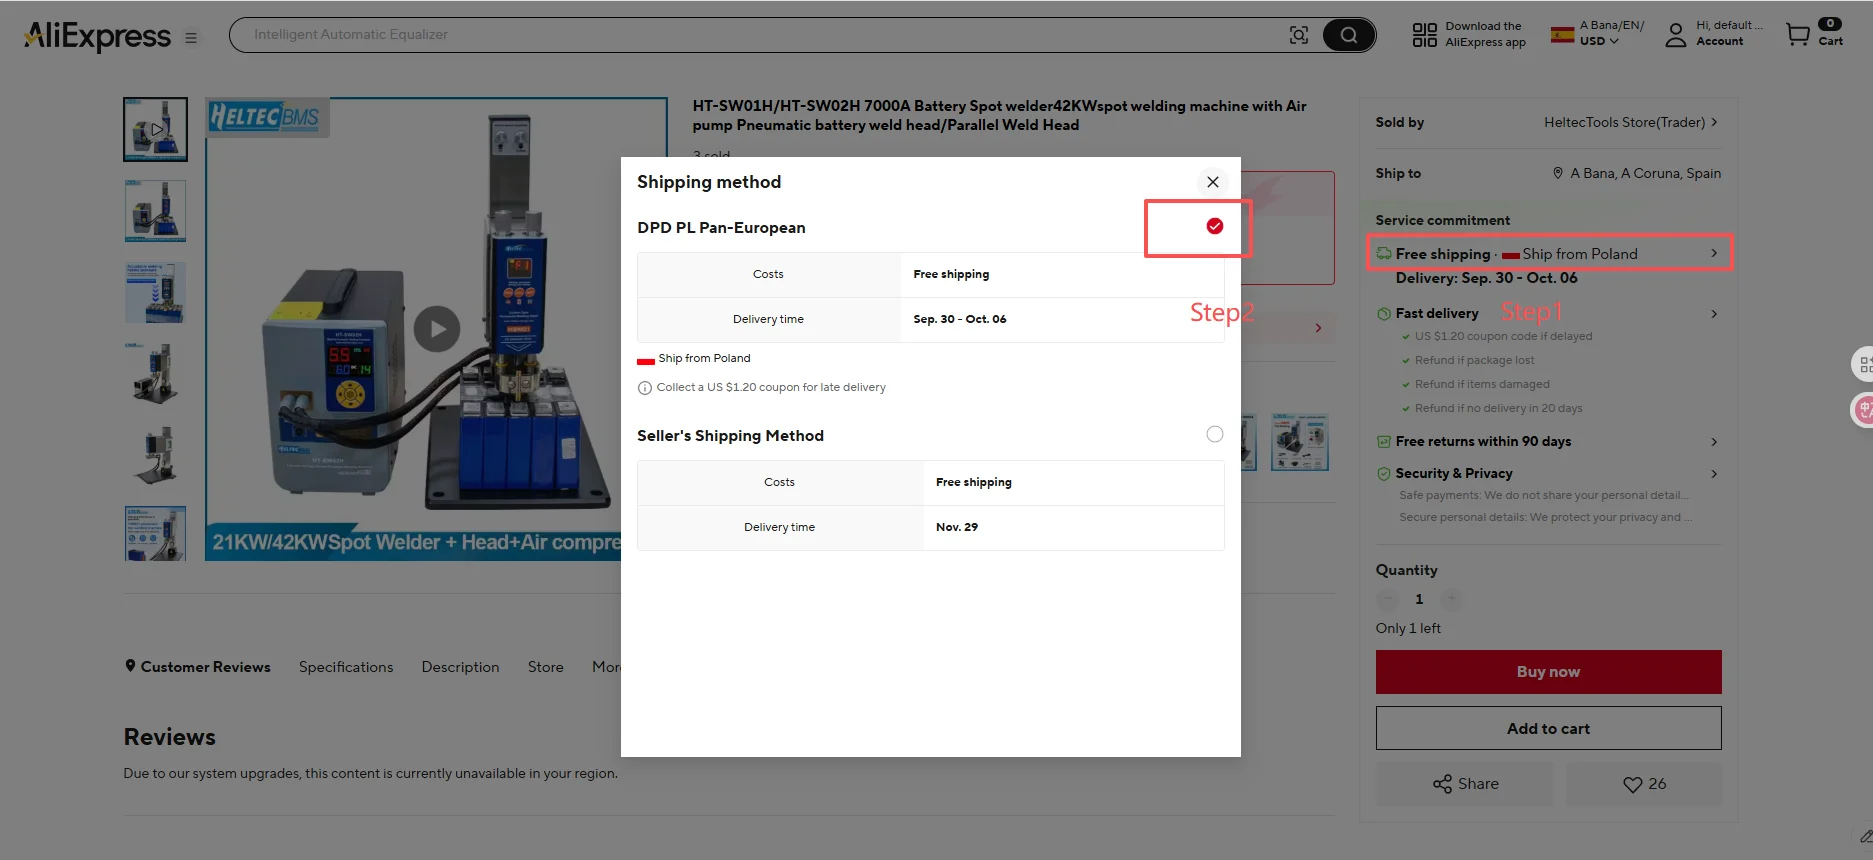Play the product video

(437, 329)
